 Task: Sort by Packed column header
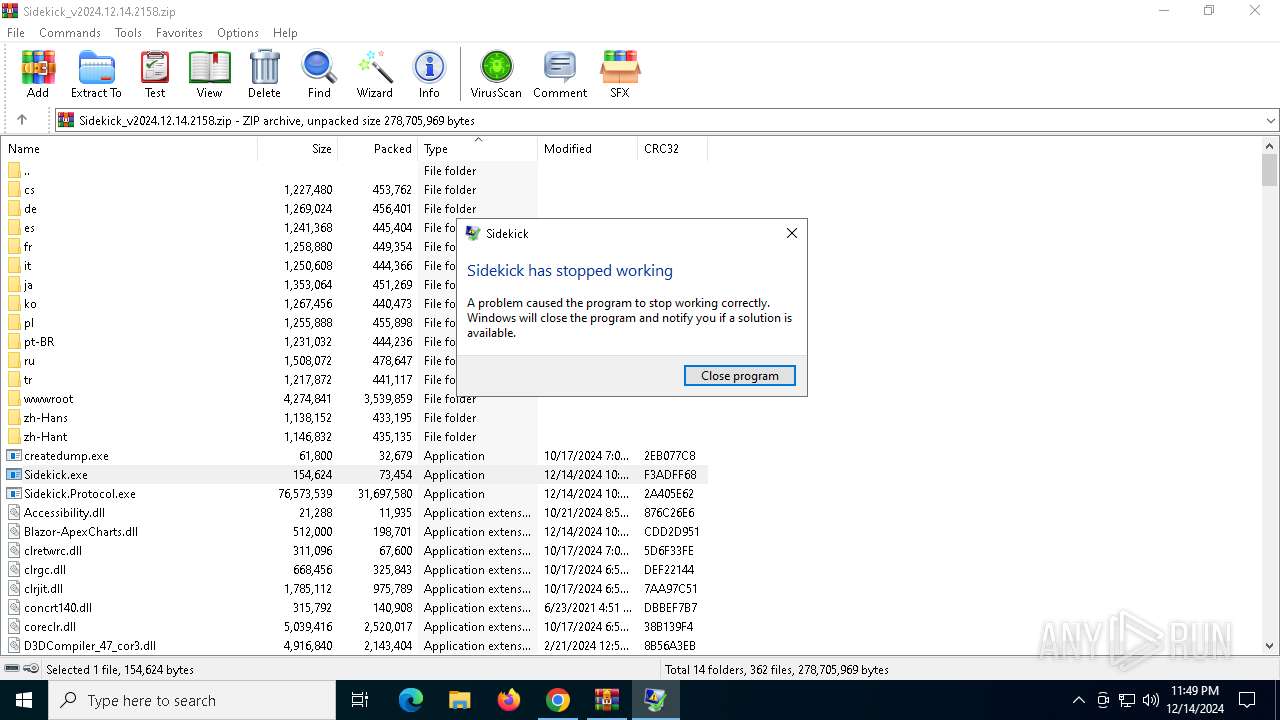pos(378,148)
